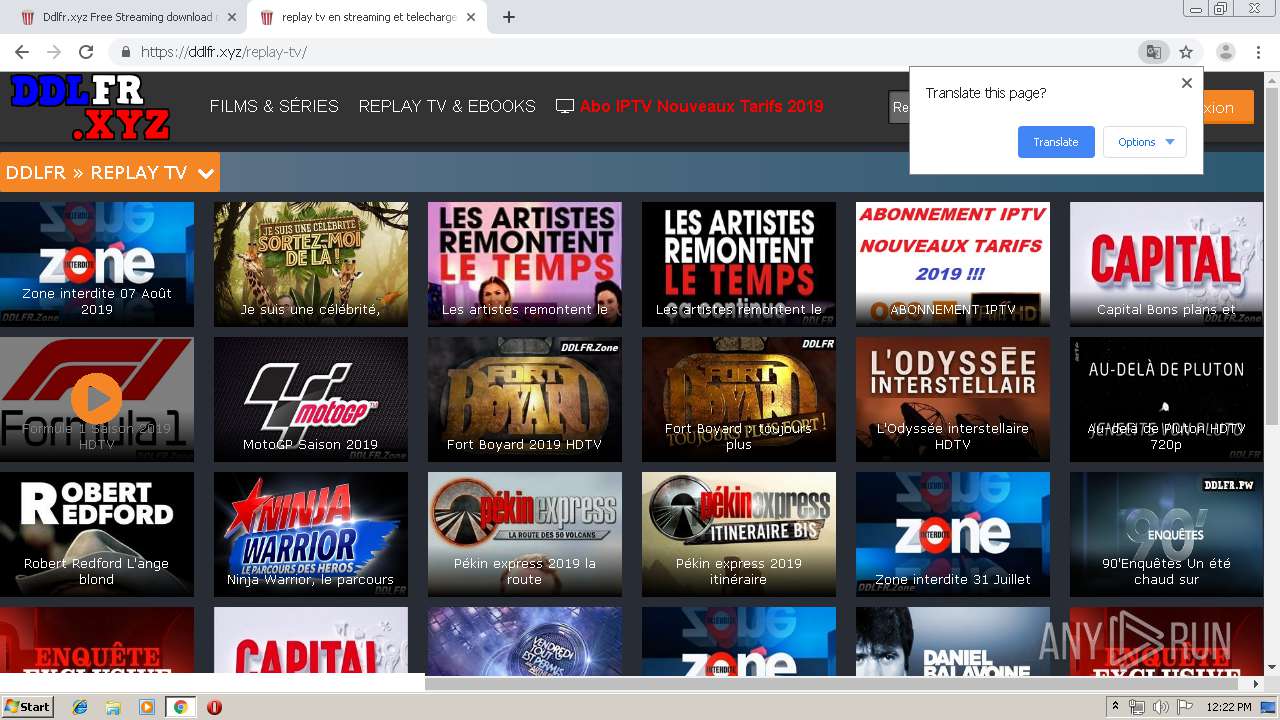Image resolution: width=1280 pixels, height=720 pixels.
Task: Click the address bar URL ddlfr.xyz/replay-tv/
Action: click(x=223, y=52)
